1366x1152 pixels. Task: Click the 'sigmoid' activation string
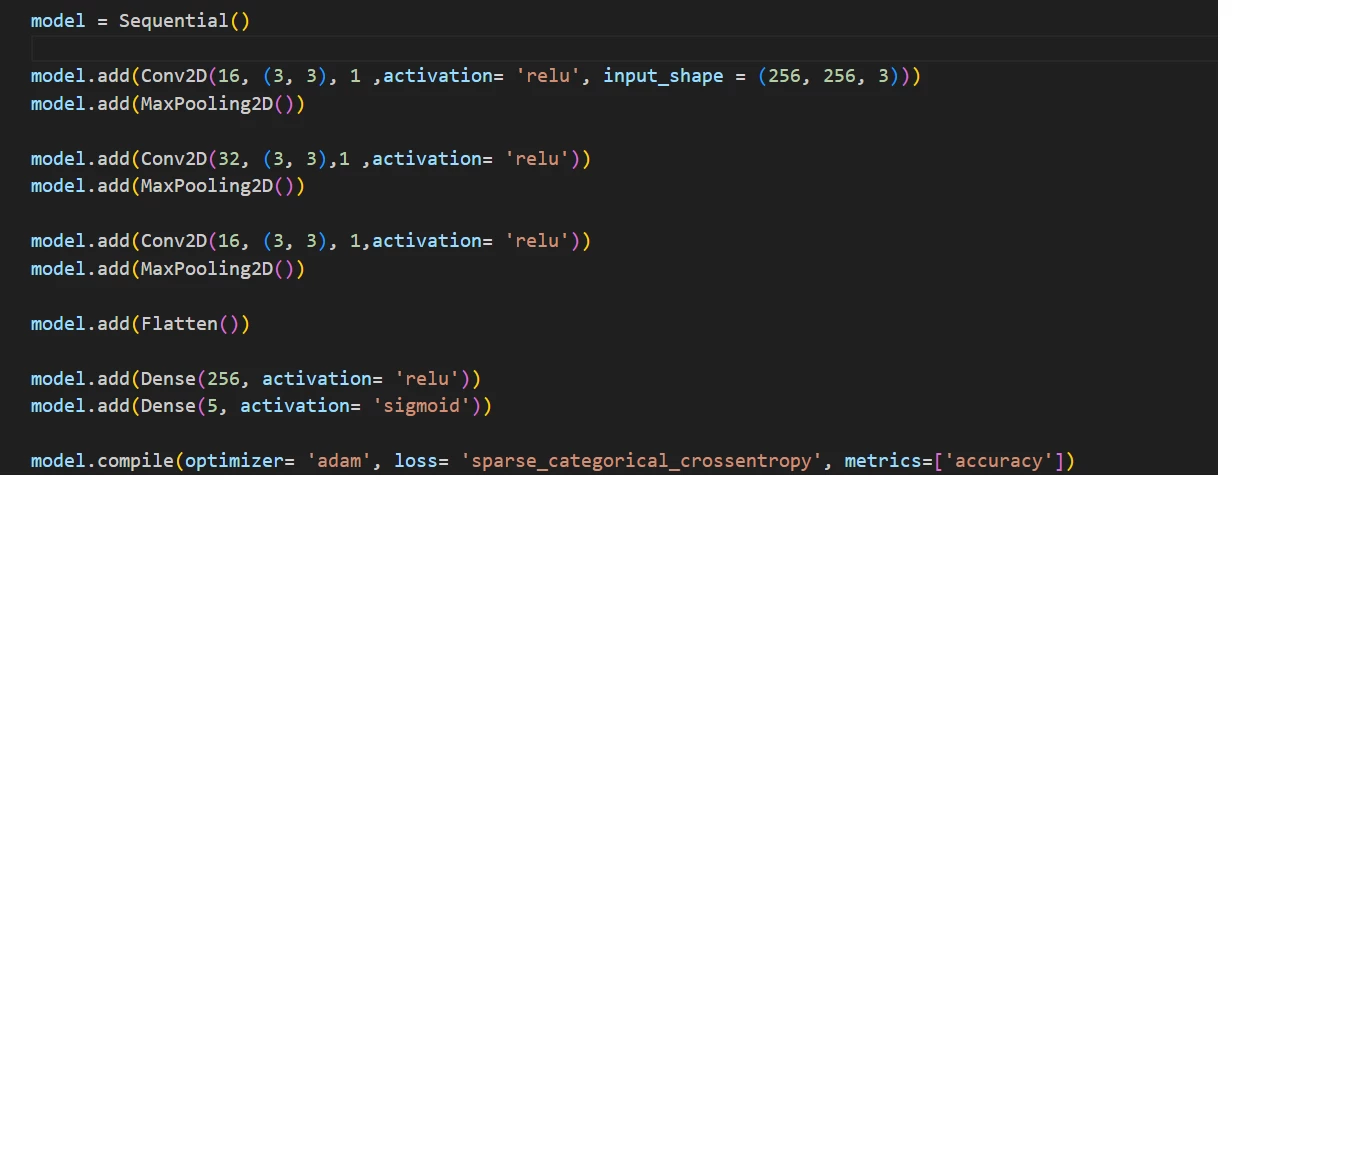click(x=421, y=406)
